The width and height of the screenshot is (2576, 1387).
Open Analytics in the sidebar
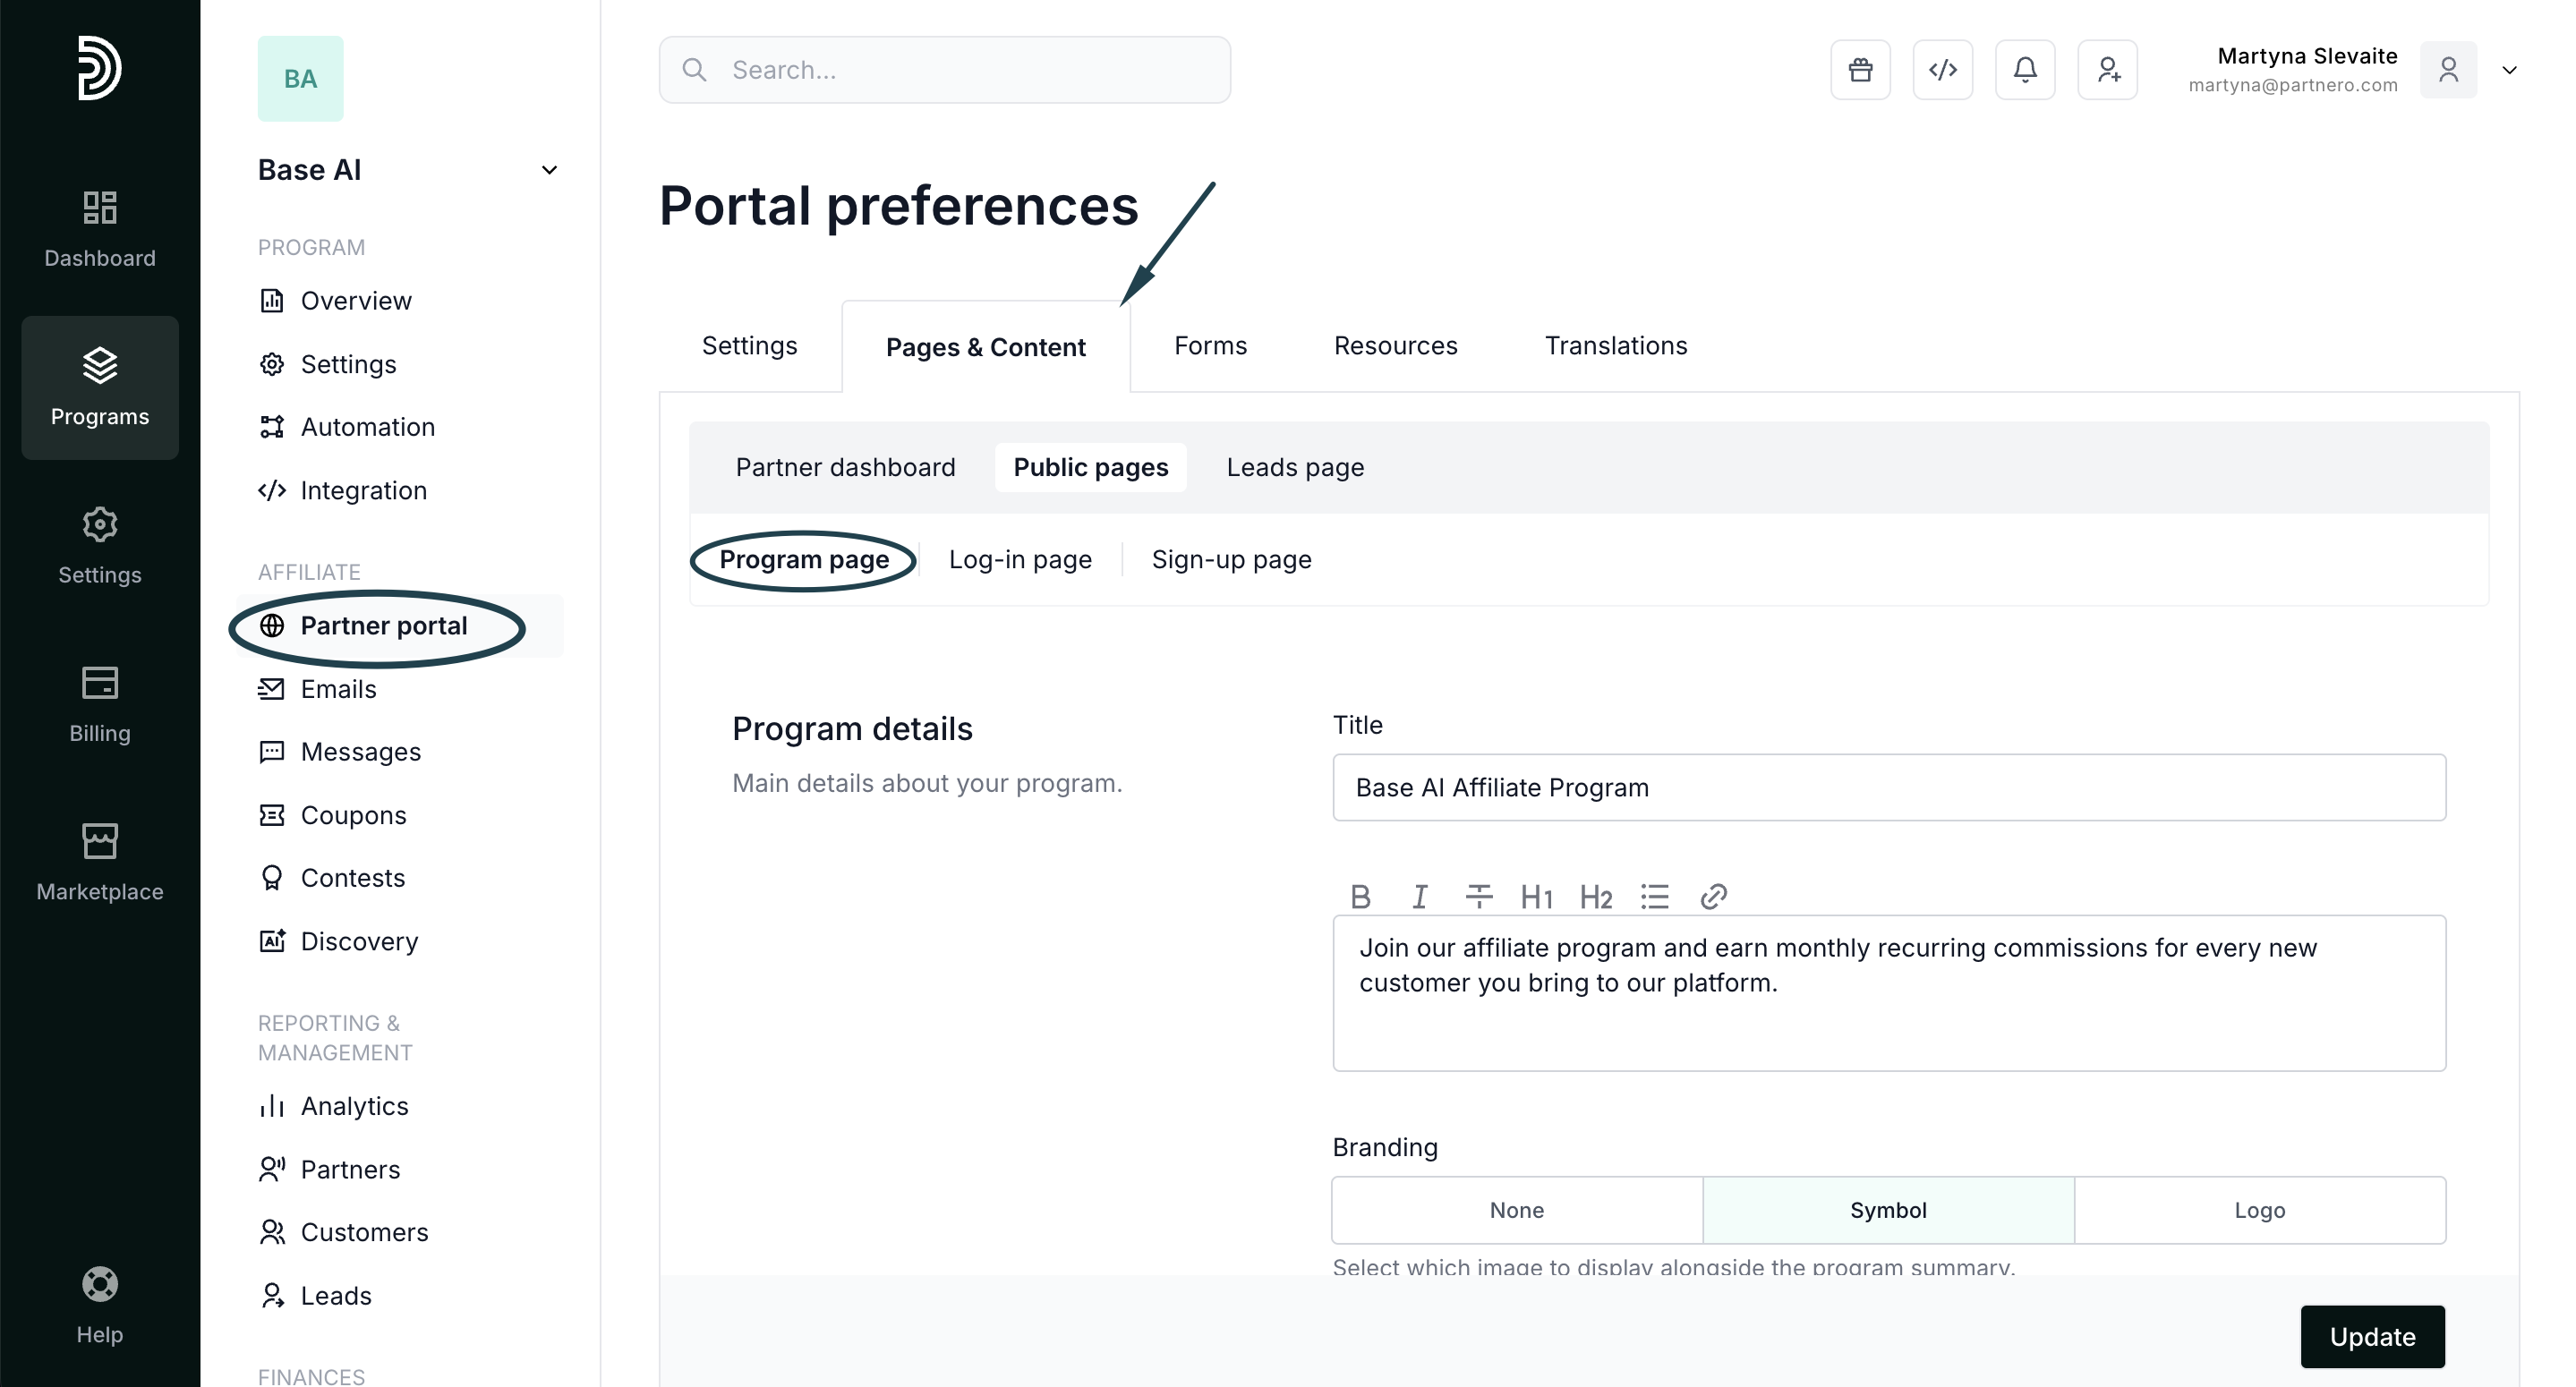pyautogui.click(x=354, y=1106)
